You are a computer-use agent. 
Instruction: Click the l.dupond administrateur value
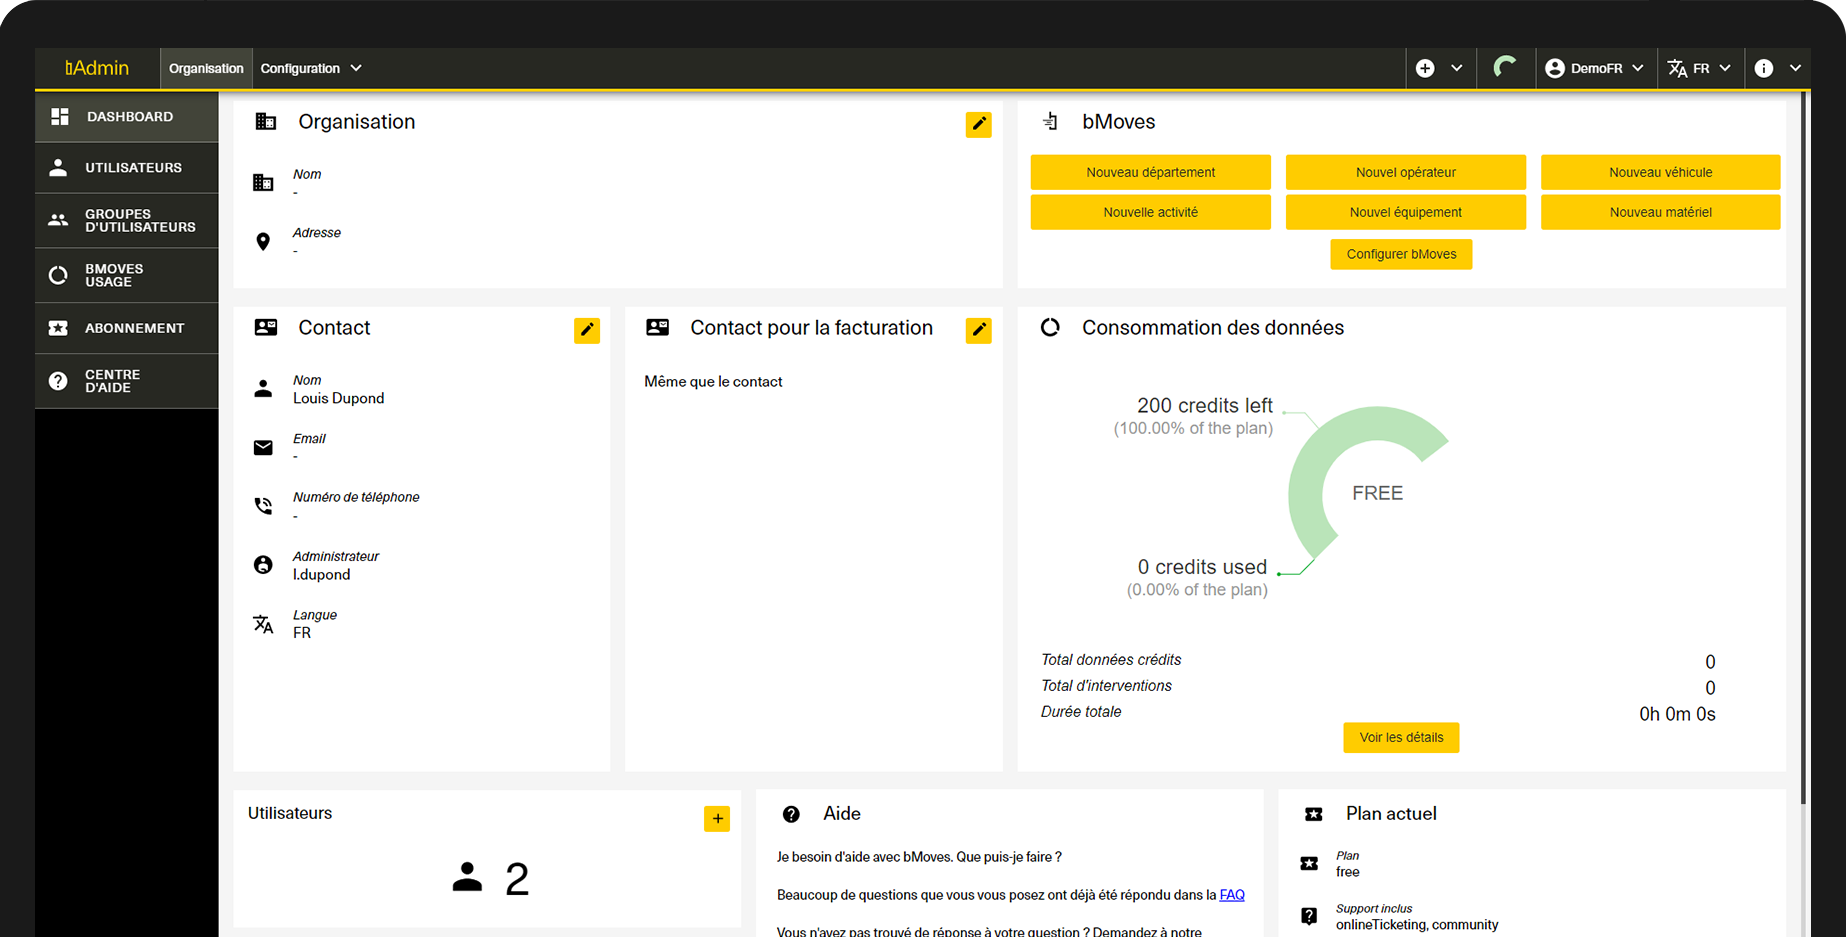321,574
